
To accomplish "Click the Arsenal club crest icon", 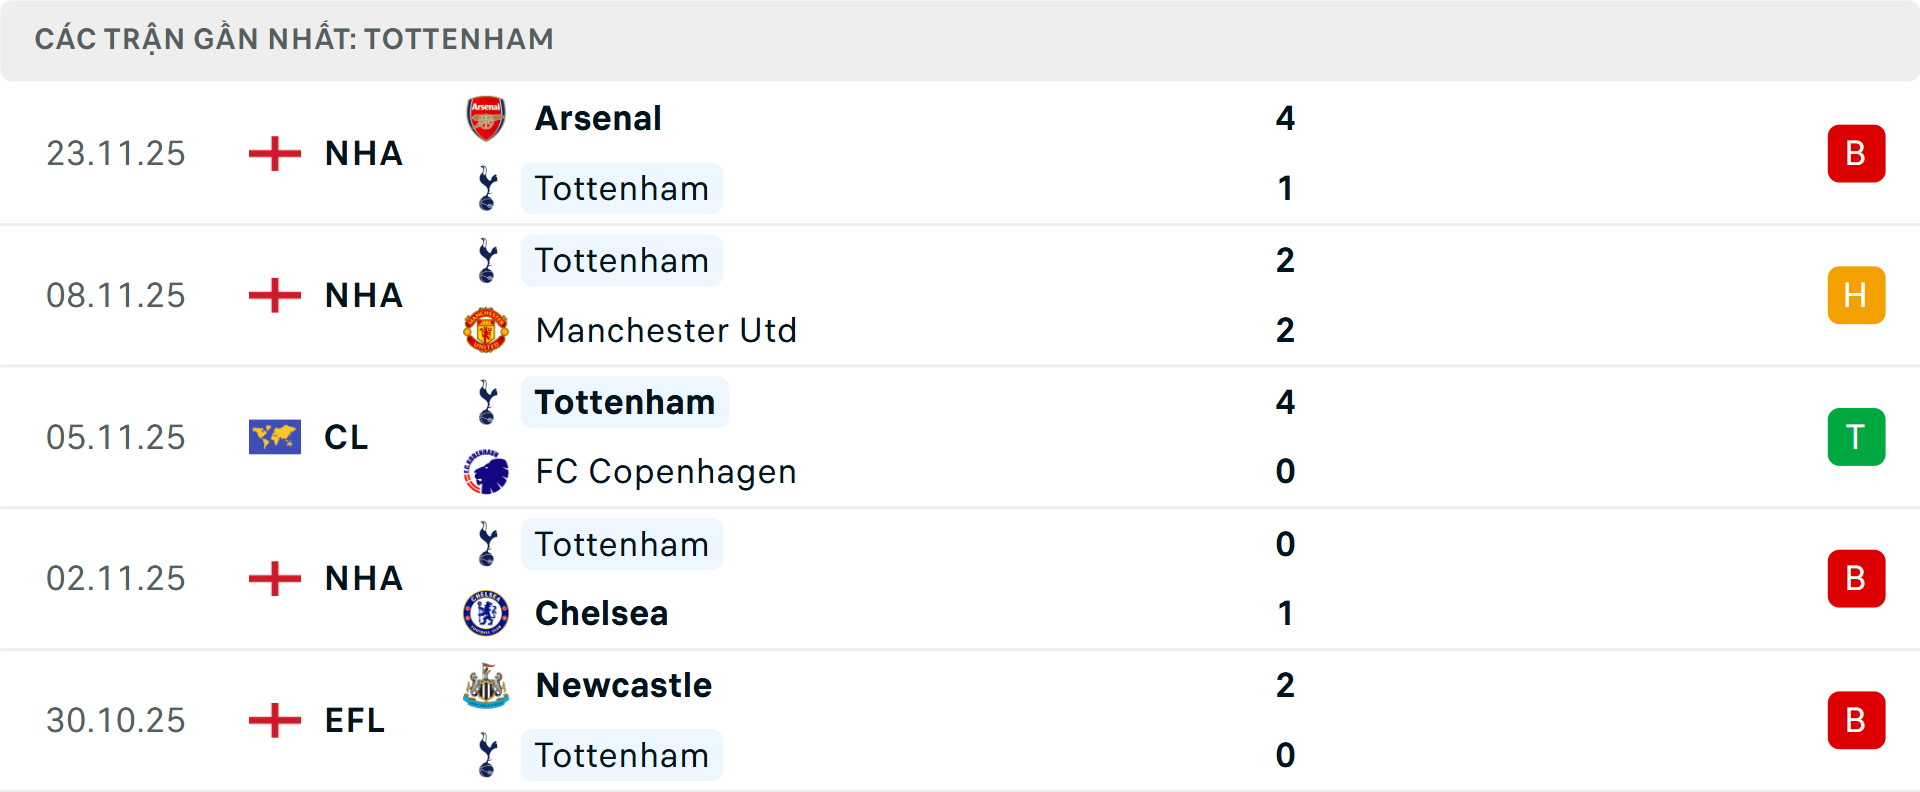I will tap(487, 117).
